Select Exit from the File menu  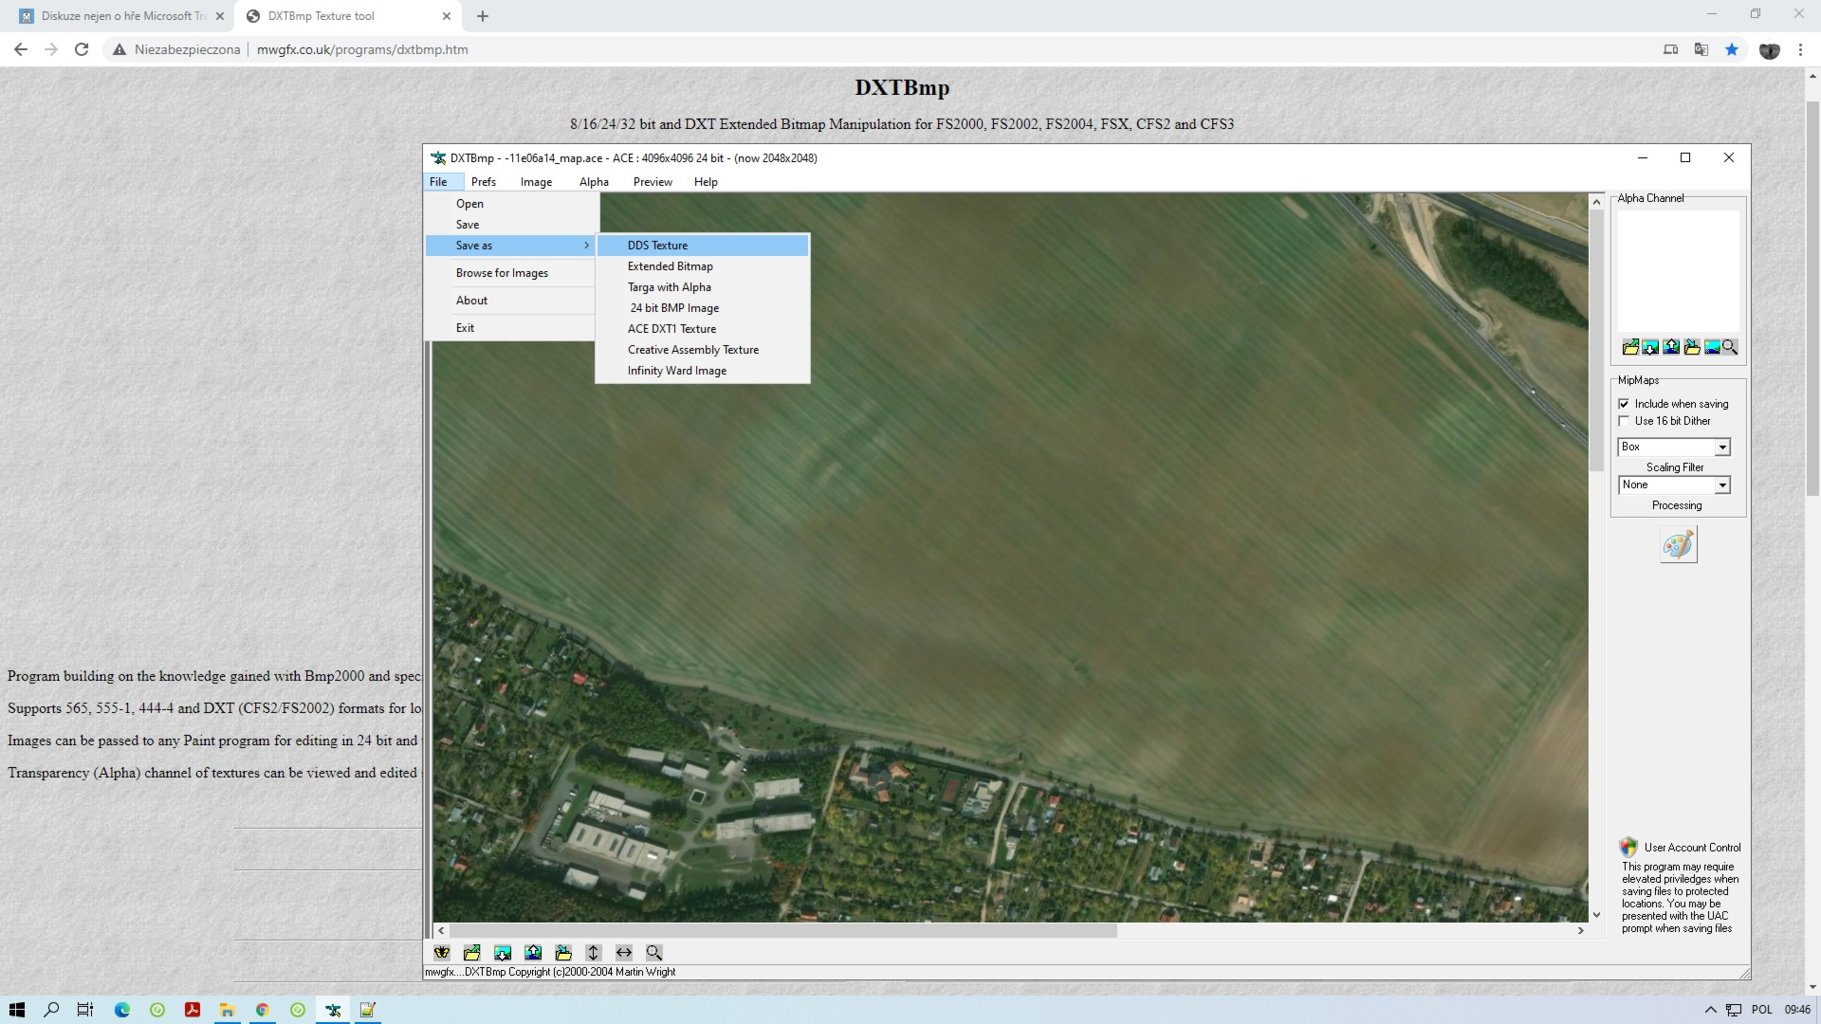(x=511, y=328)
